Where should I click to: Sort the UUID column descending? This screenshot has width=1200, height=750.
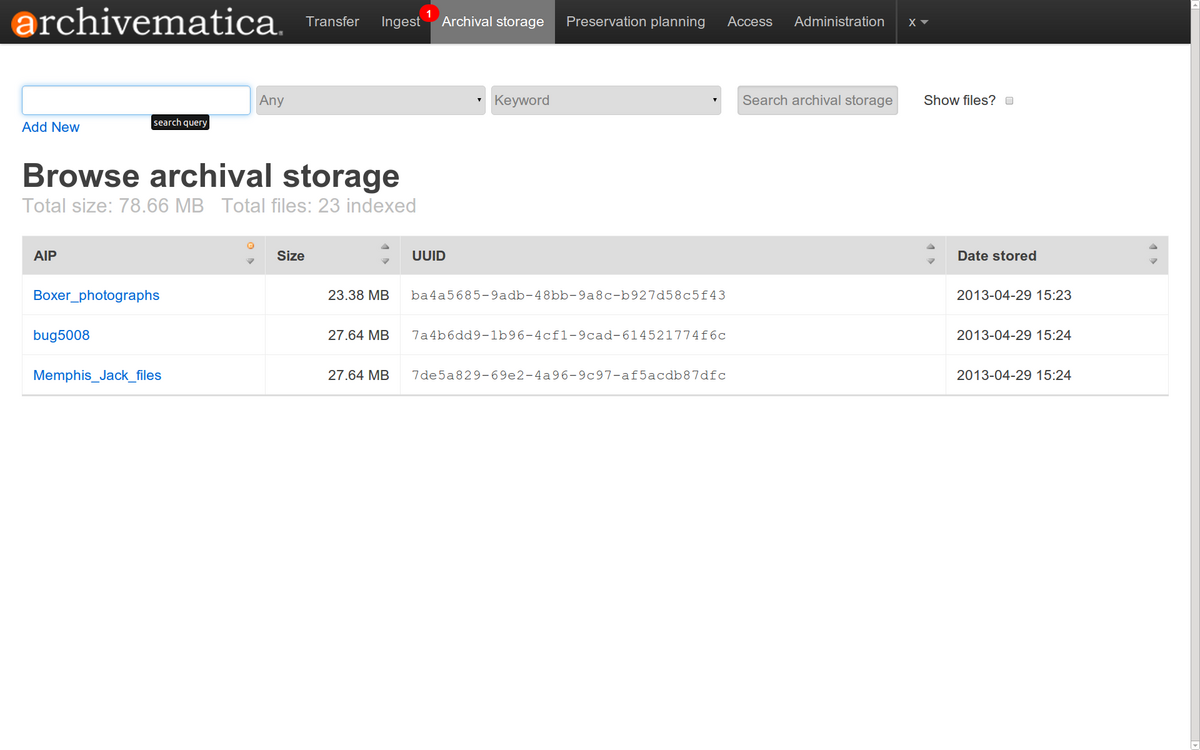[932, 260]
